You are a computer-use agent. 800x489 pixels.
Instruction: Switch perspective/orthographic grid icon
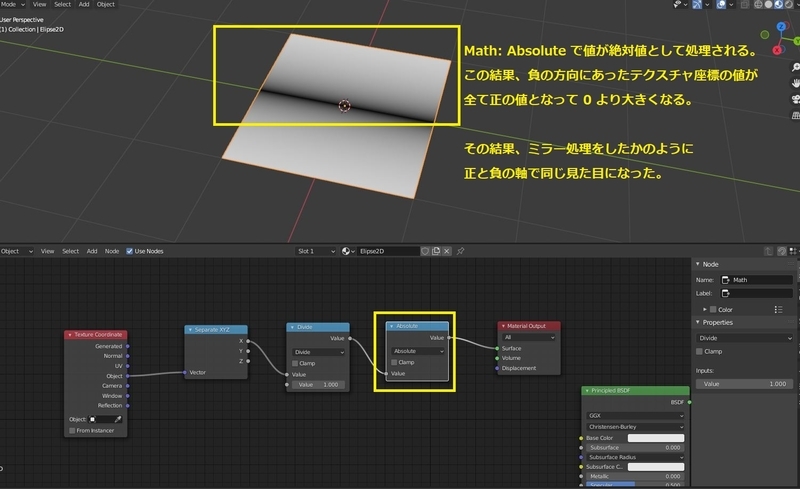795,115
